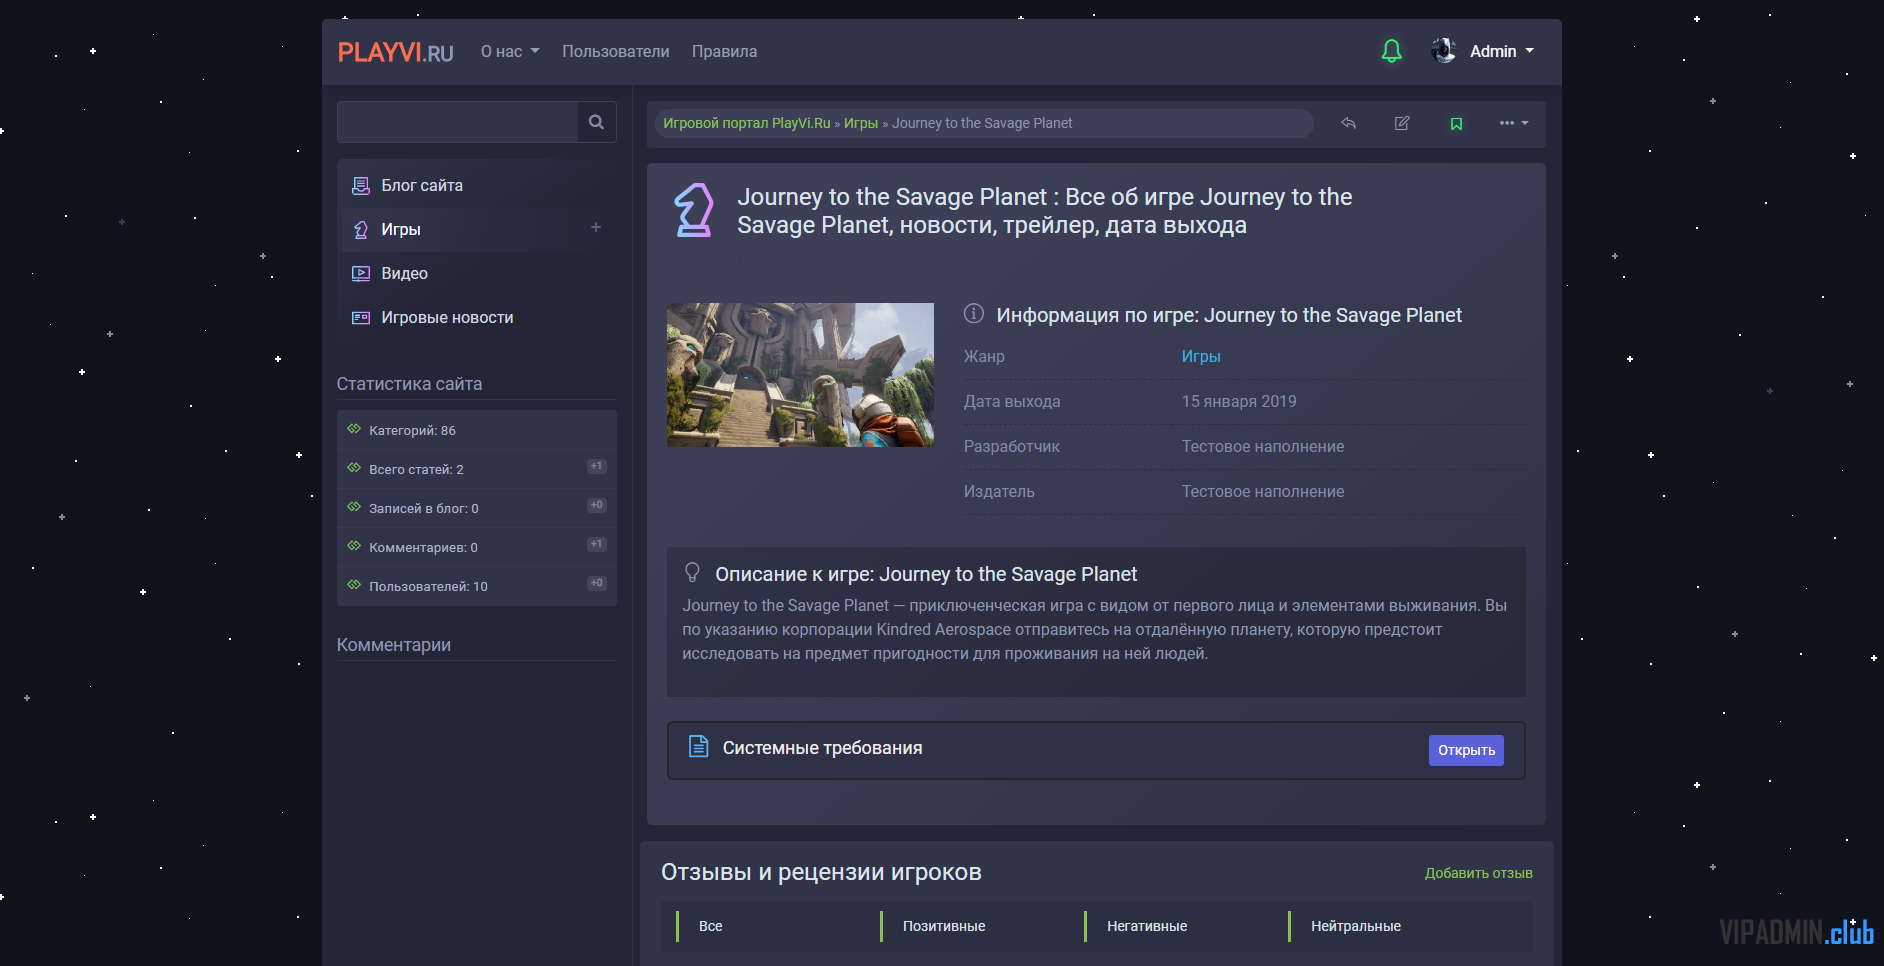Viewport: 1884px width, 966px height.
Task: Click the document icon near Системные требования
Action: click(x=699, y=746)
